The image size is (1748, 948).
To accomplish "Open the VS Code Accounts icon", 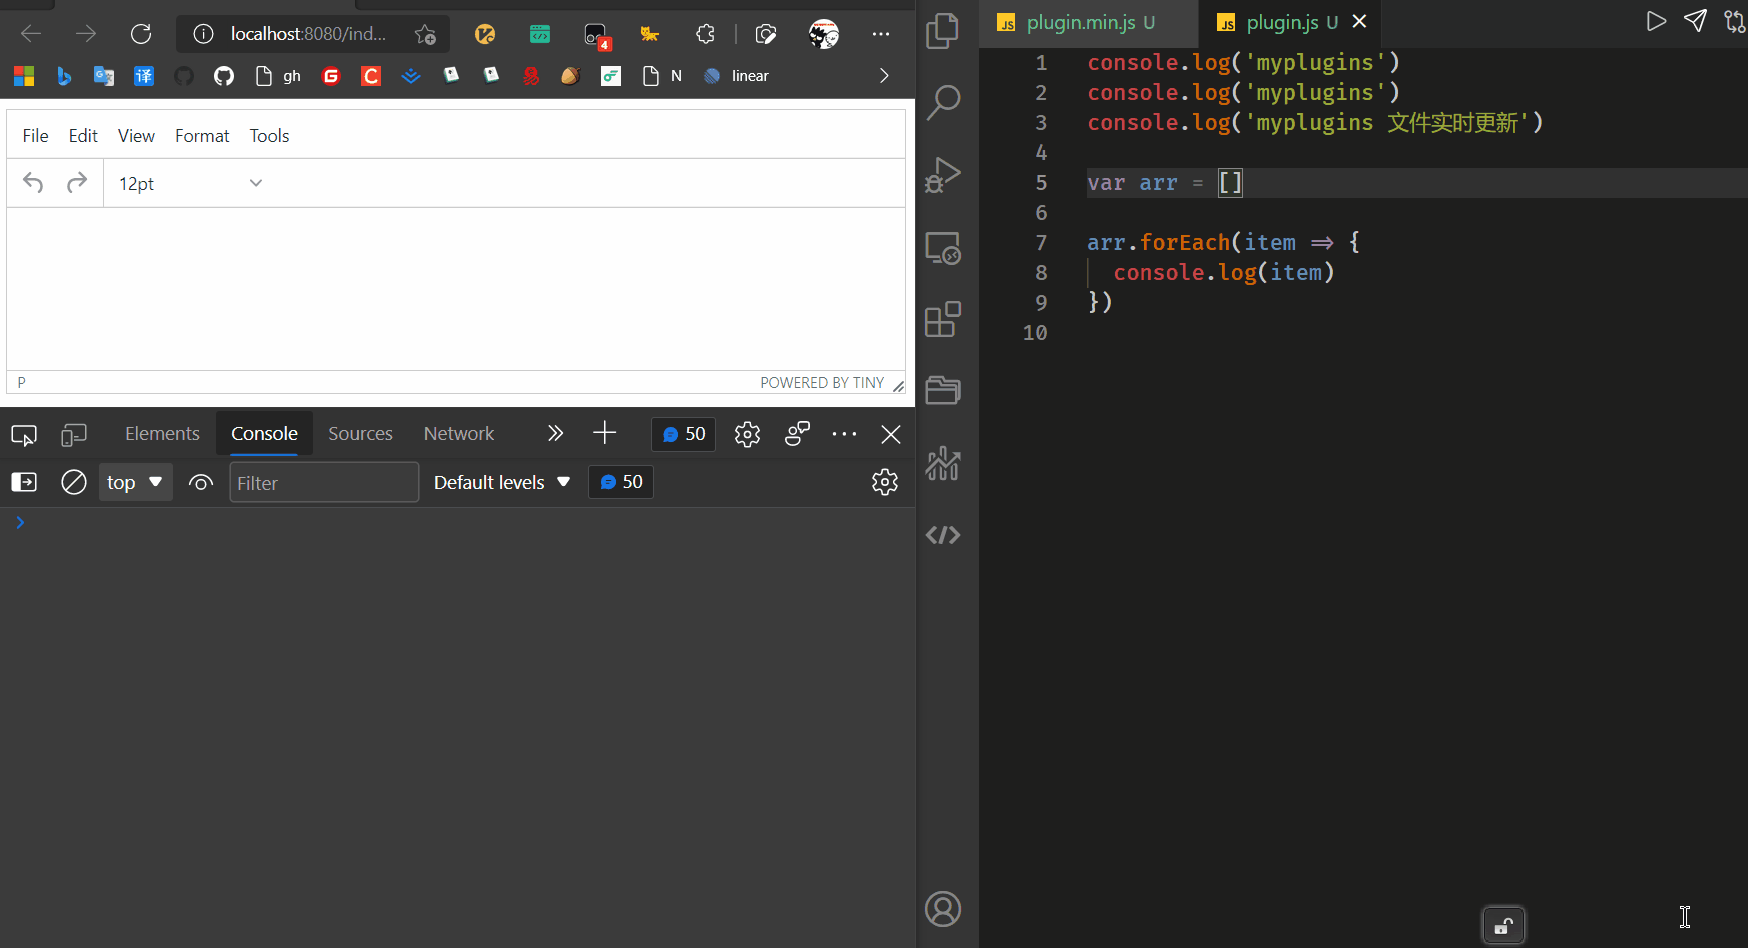I will pyautogui.click(x=943, y=909).
